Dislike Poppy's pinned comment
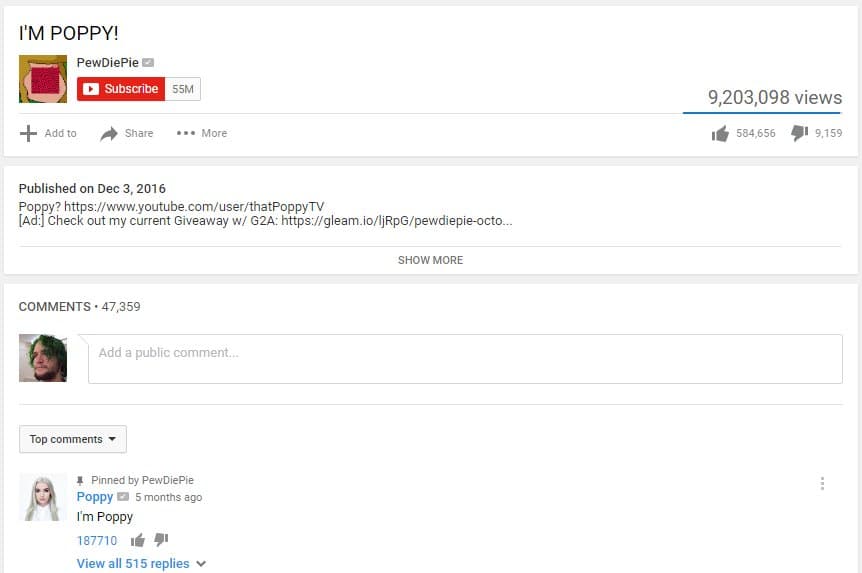862x573 pixels. click(x=161, y=539)
